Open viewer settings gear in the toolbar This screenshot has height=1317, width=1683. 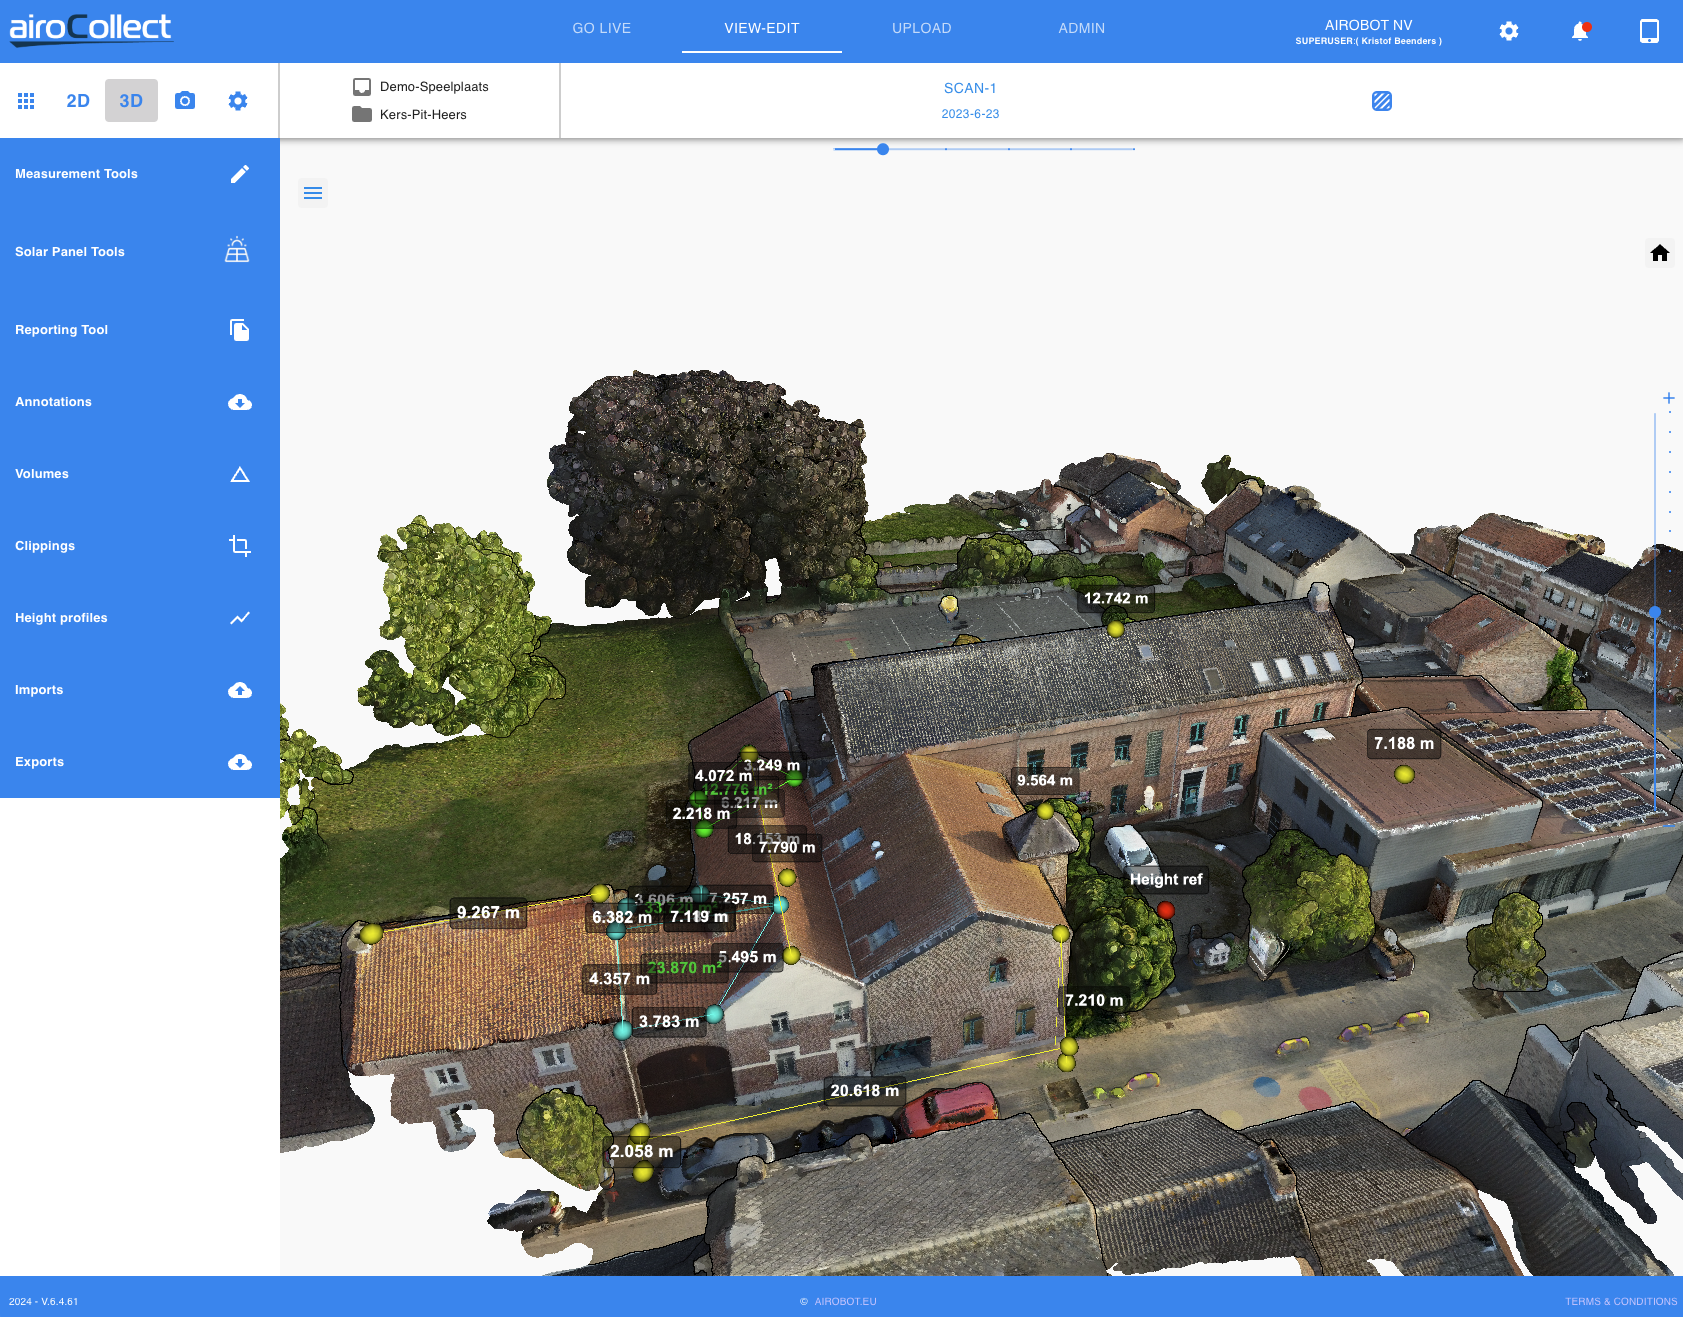[x=238, y=101]
